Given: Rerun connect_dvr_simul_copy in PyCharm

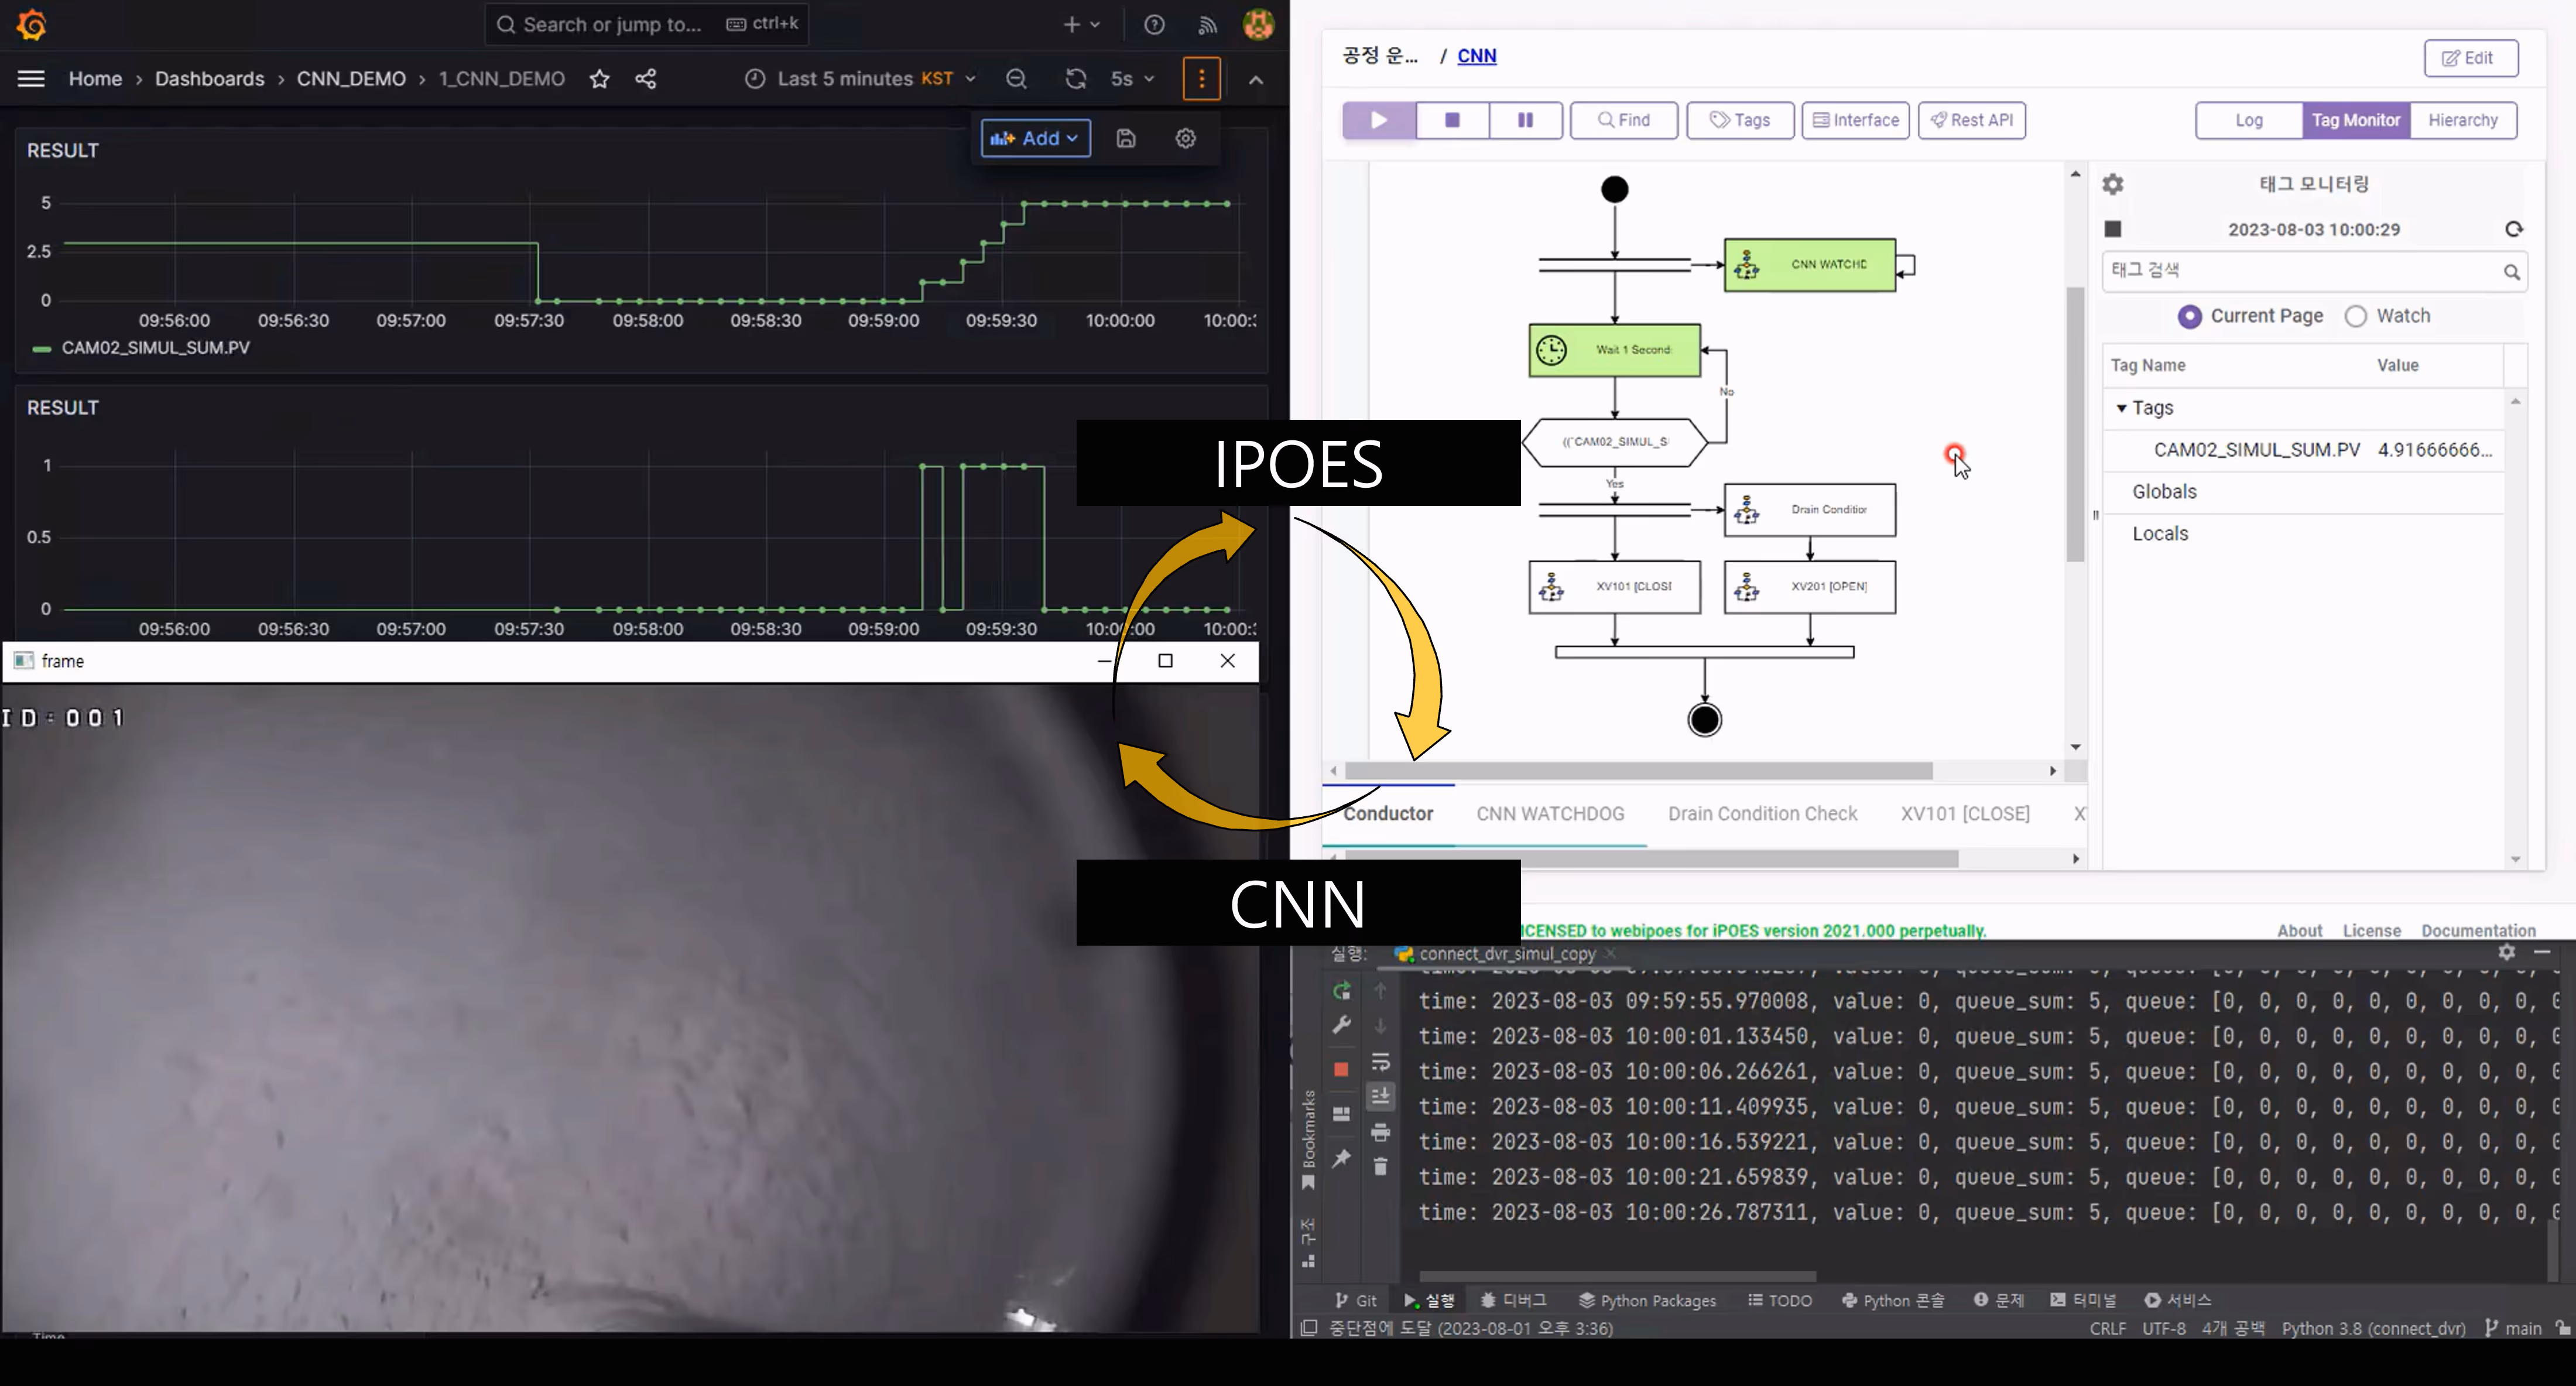Looking at the screenshot, I should (x=1341, y=991).
